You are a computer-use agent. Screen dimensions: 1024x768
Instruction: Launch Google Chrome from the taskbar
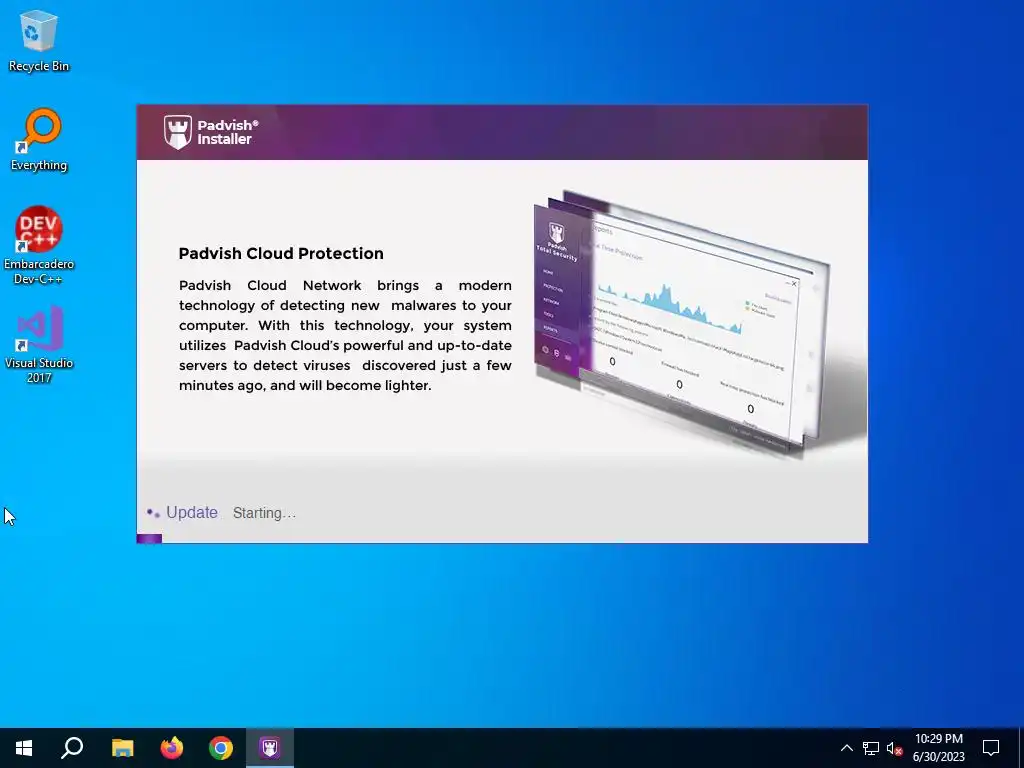[221, 748]
